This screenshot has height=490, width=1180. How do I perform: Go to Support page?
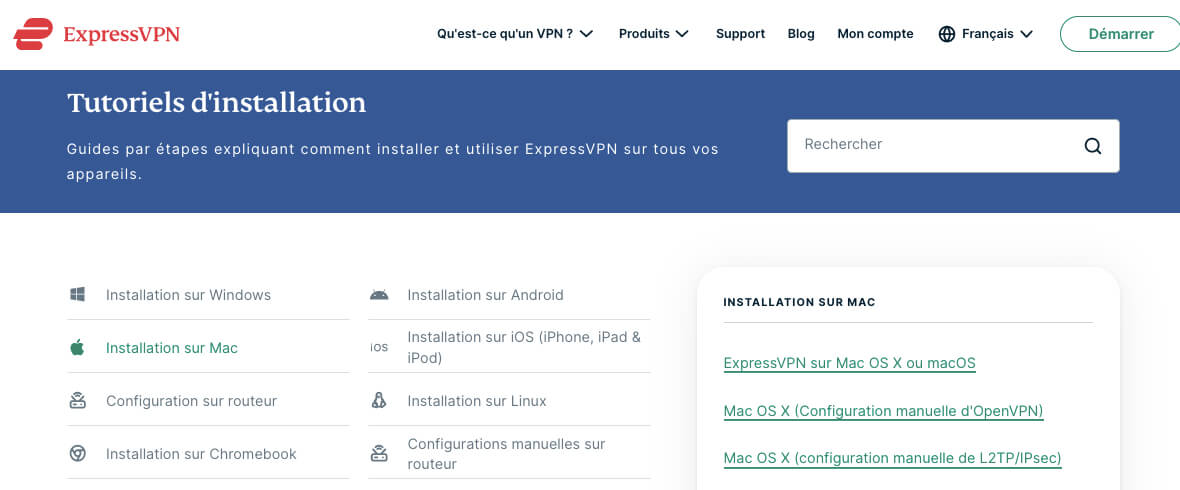(741, 34)
